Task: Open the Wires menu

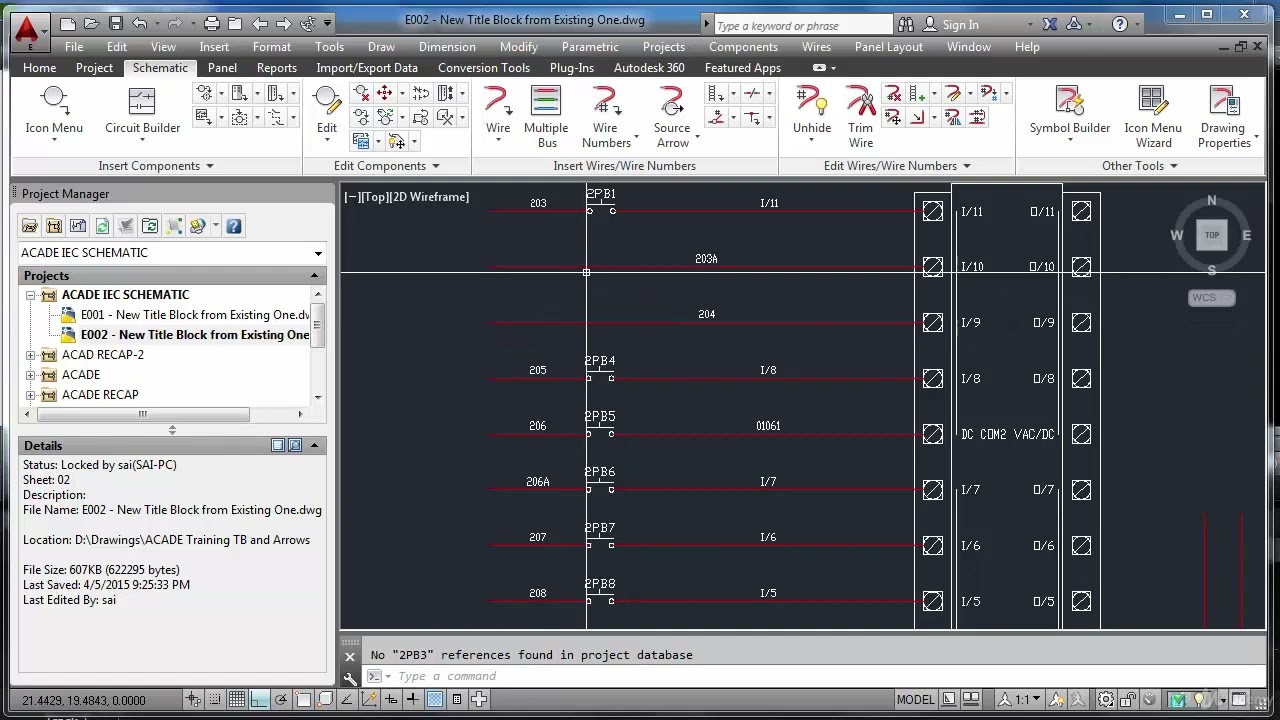Action: (x=816, y=47)
